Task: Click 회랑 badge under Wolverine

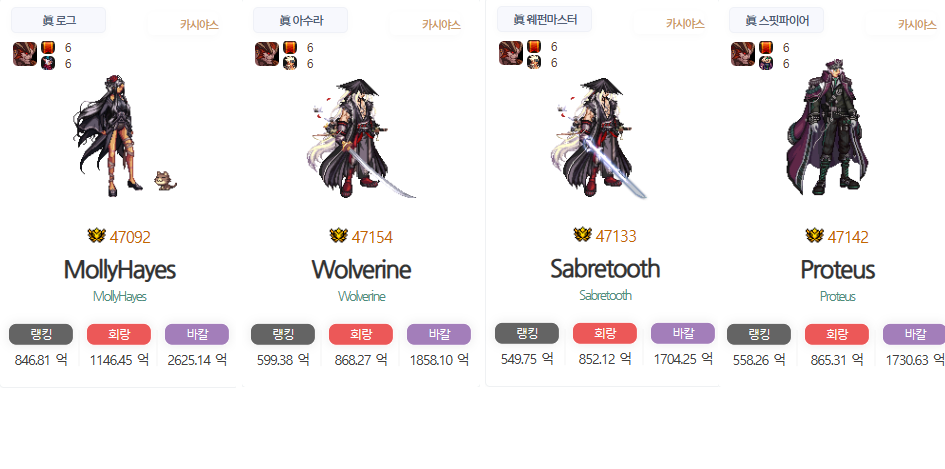Action: pos(361,334)
